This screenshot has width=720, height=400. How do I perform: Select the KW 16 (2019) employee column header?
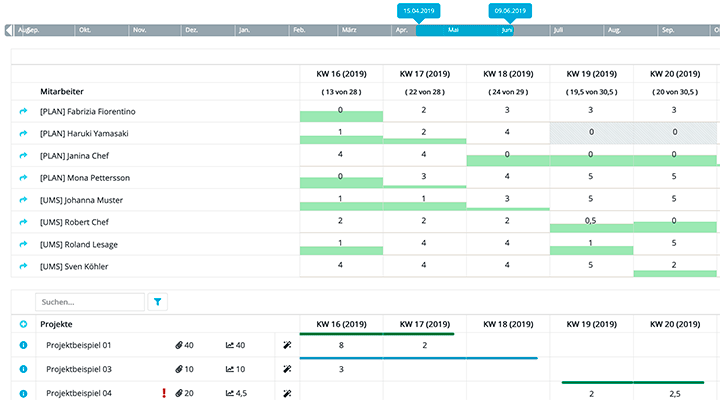point(341,73)
